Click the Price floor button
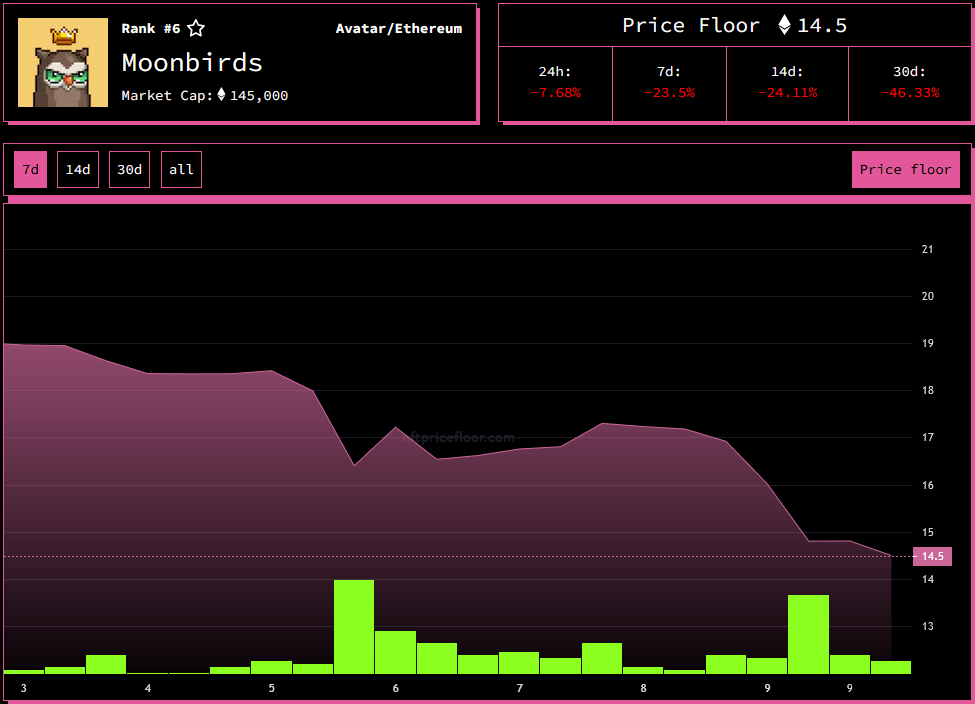This screenshot has height=704, width=975. 905,169
